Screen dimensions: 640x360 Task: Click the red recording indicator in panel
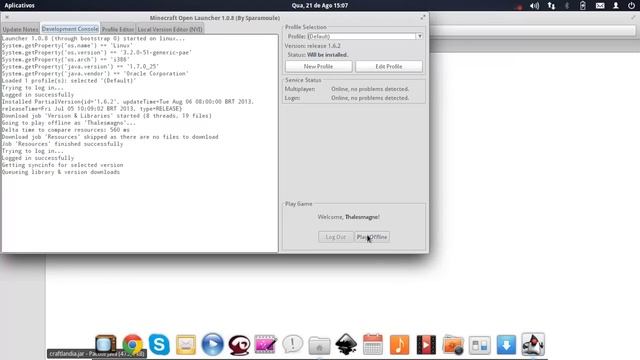(519, 7)
